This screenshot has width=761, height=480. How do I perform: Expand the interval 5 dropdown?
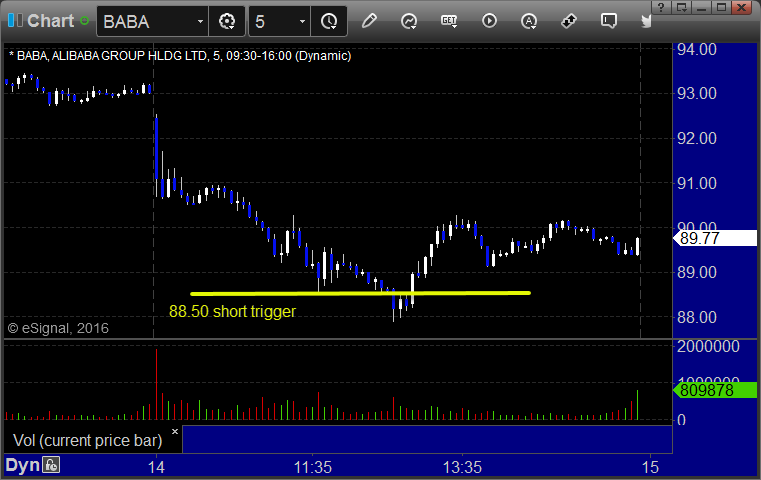tap(302, 21)
